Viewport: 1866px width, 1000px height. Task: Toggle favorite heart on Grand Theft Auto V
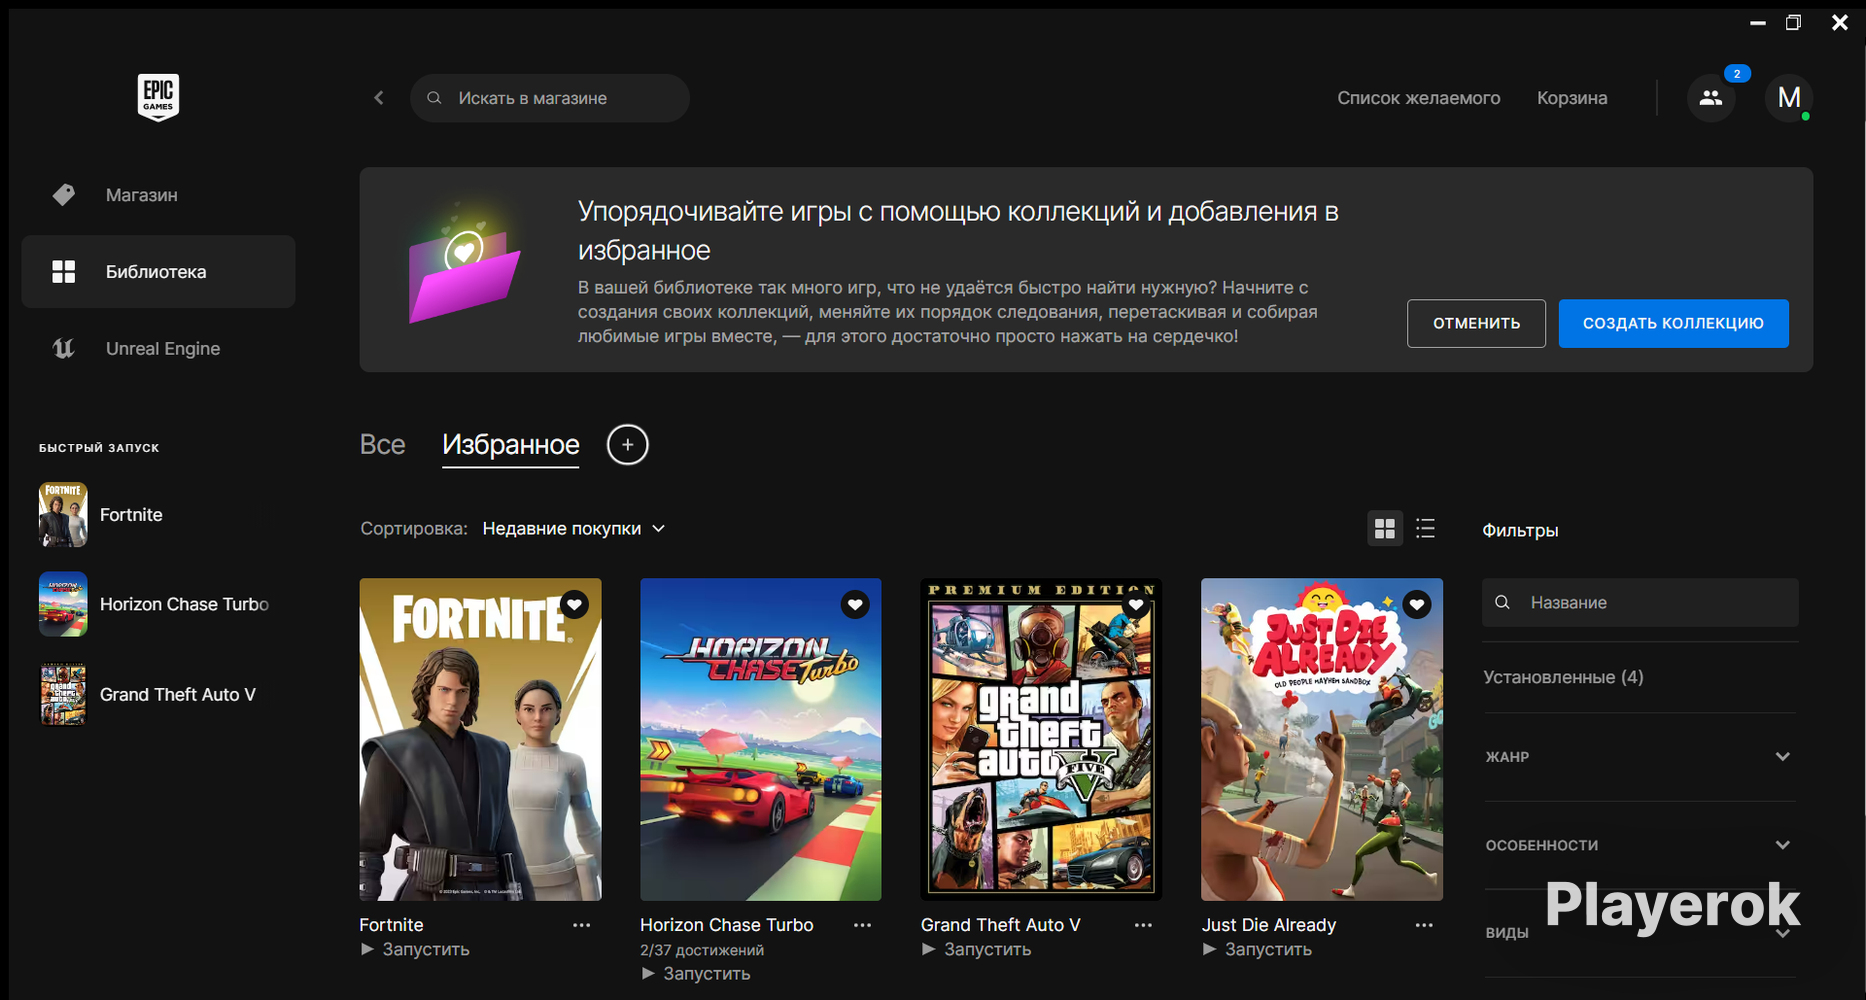(x=1136, y=604)
